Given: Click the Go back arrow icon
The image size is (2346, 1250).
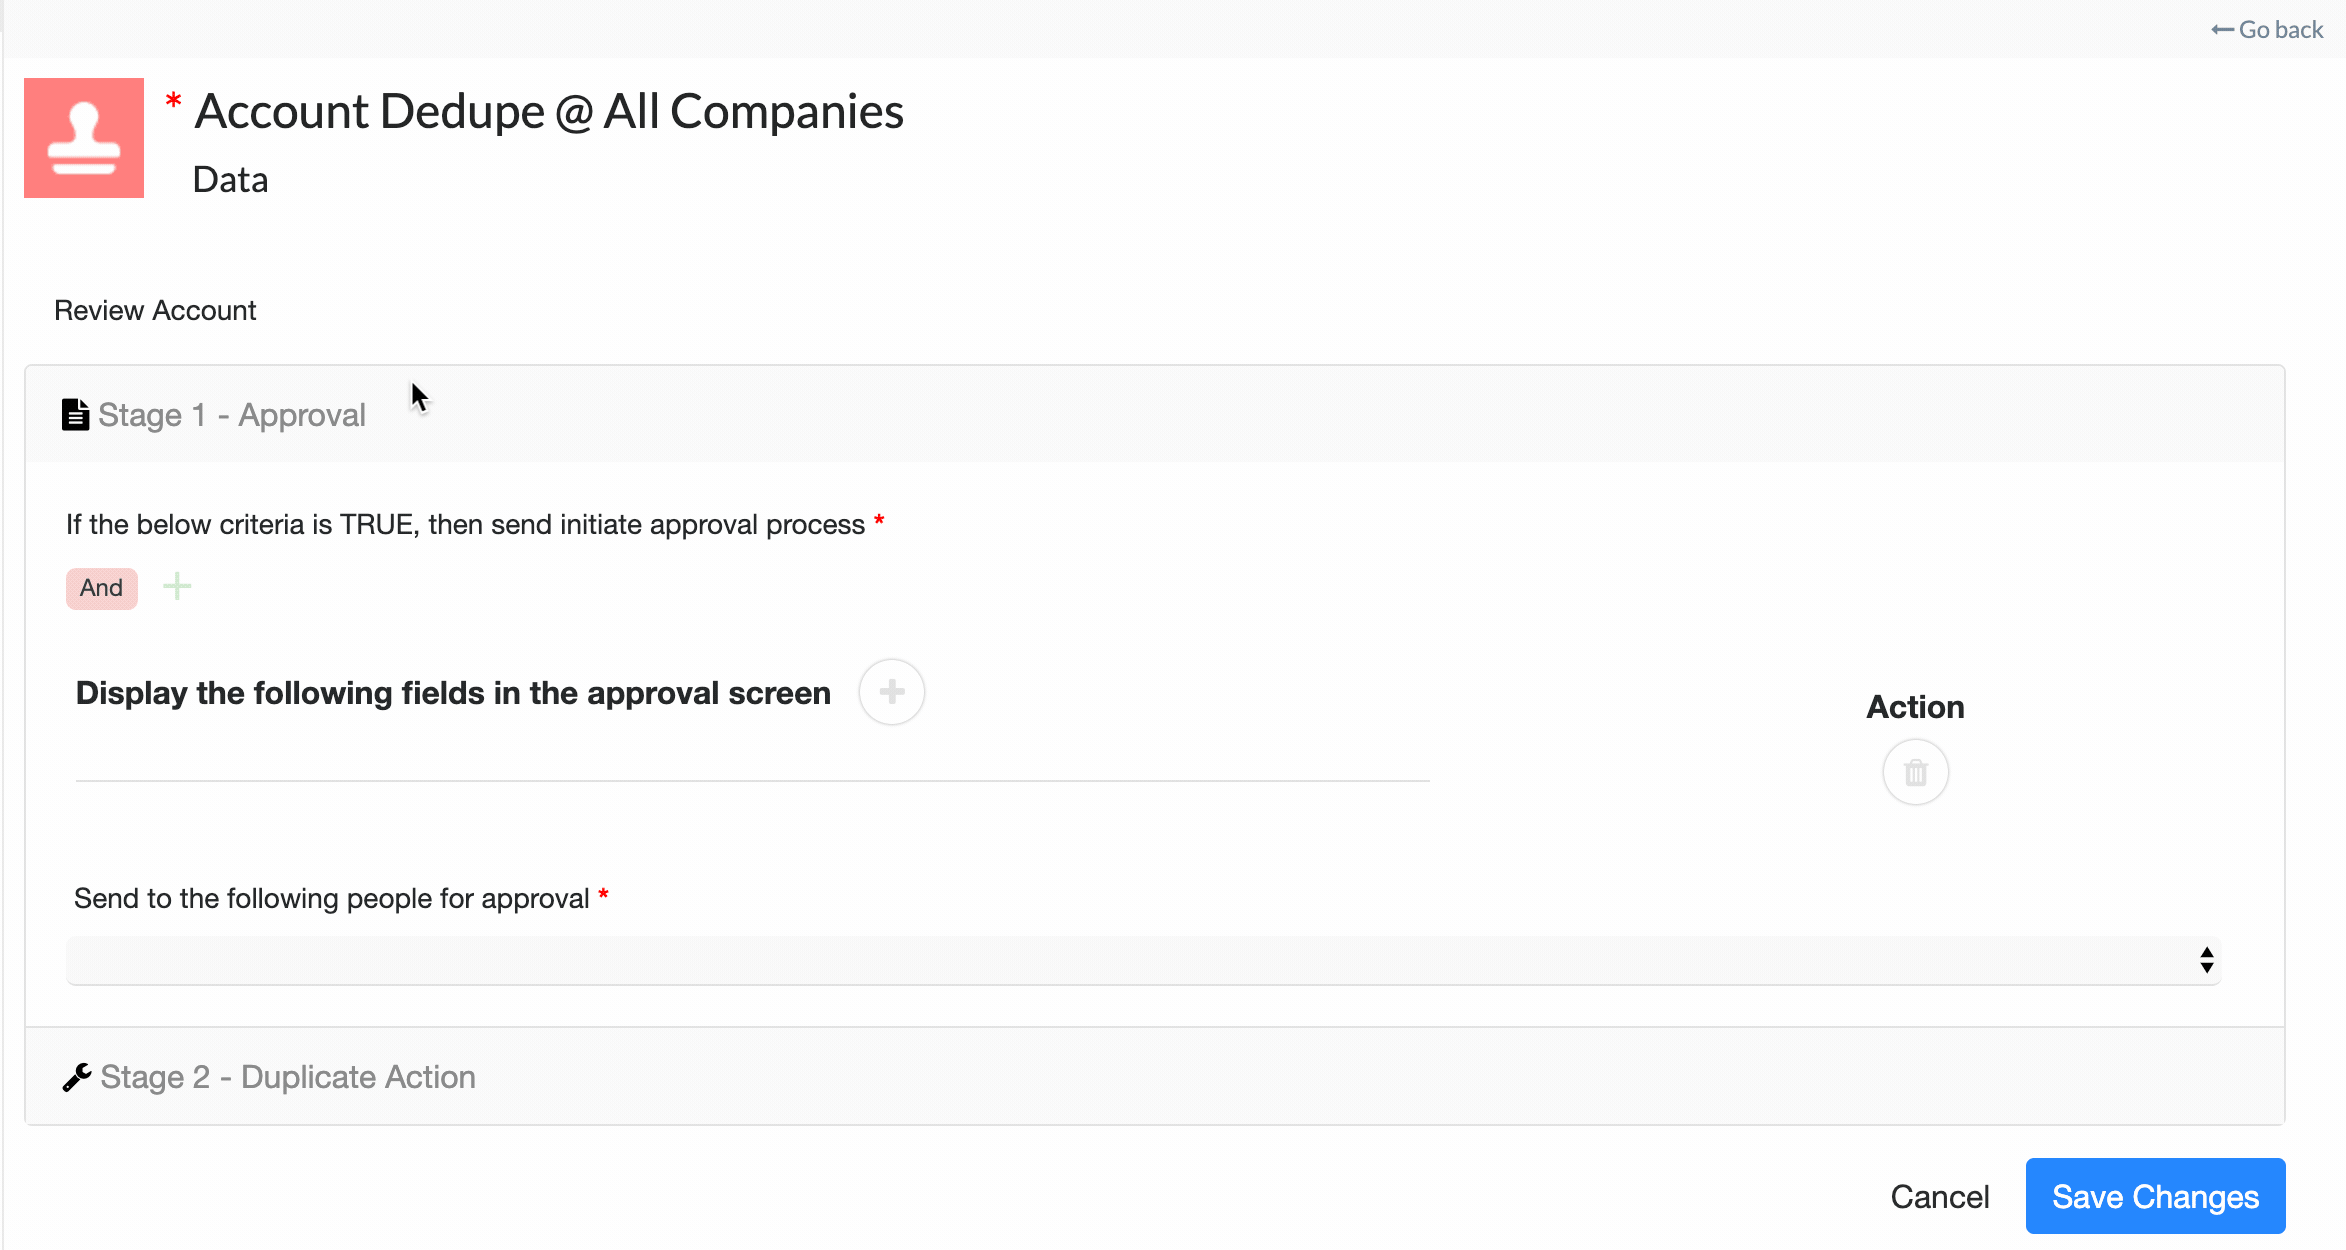Looking at the screenshot, I should (2222, 30).
